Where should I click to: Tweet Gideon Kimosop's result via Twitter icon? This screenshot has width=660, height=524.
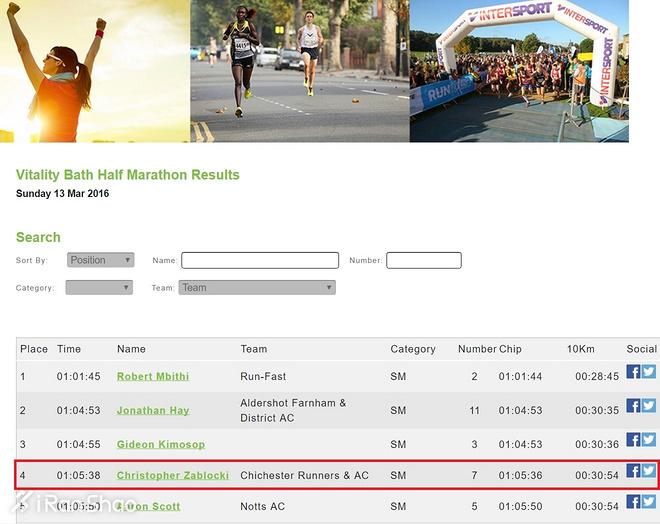click(649, 440)
